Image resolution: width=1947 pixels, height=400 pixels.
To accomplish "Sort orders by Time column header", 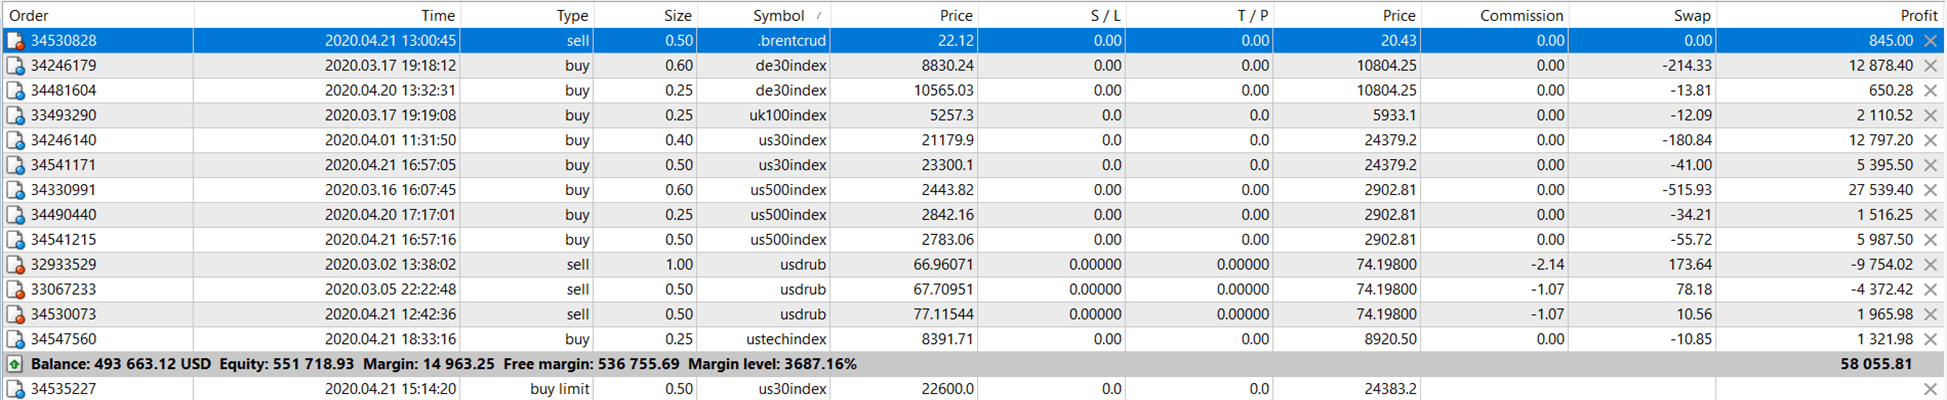I will [437, 15].
